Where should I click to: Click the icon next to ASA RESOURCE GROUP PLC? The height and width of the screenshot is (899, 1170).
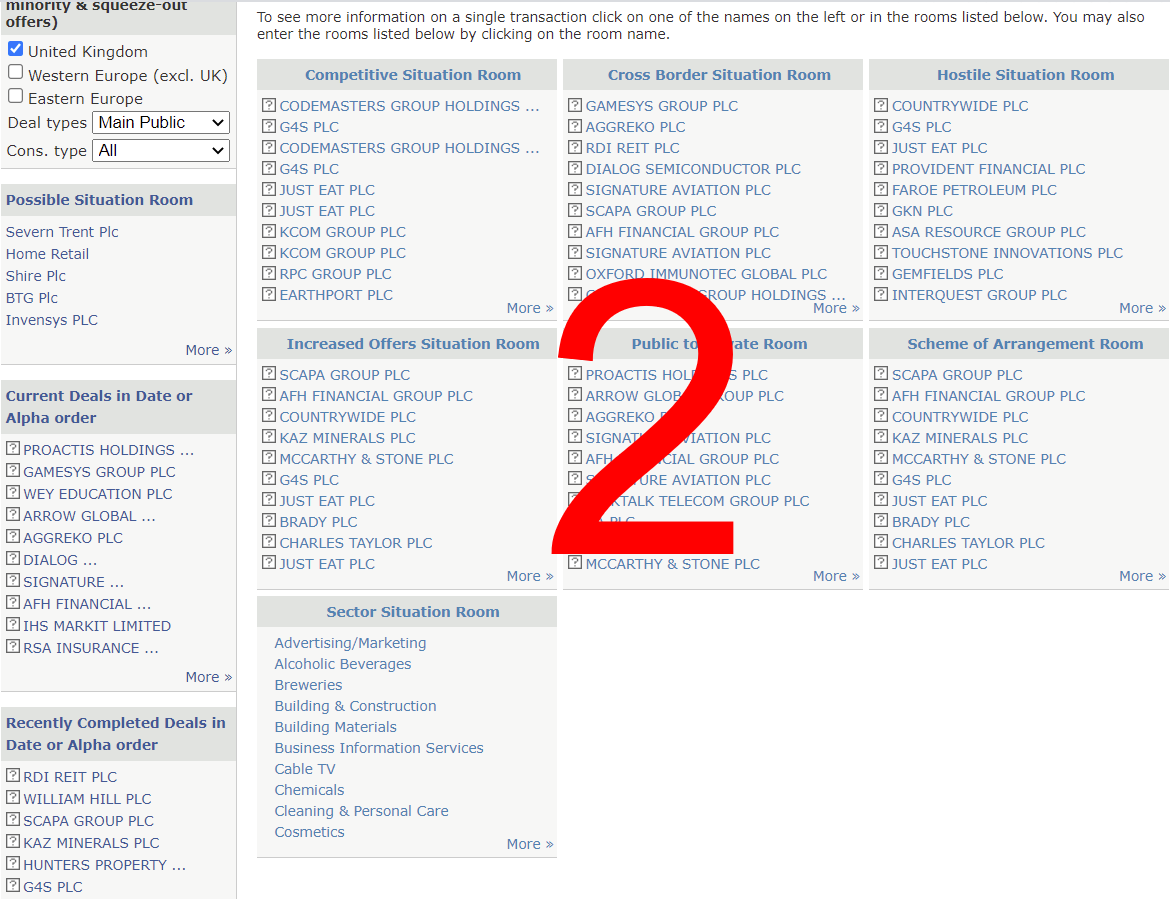pyautogui.click(x=881, y=231)
